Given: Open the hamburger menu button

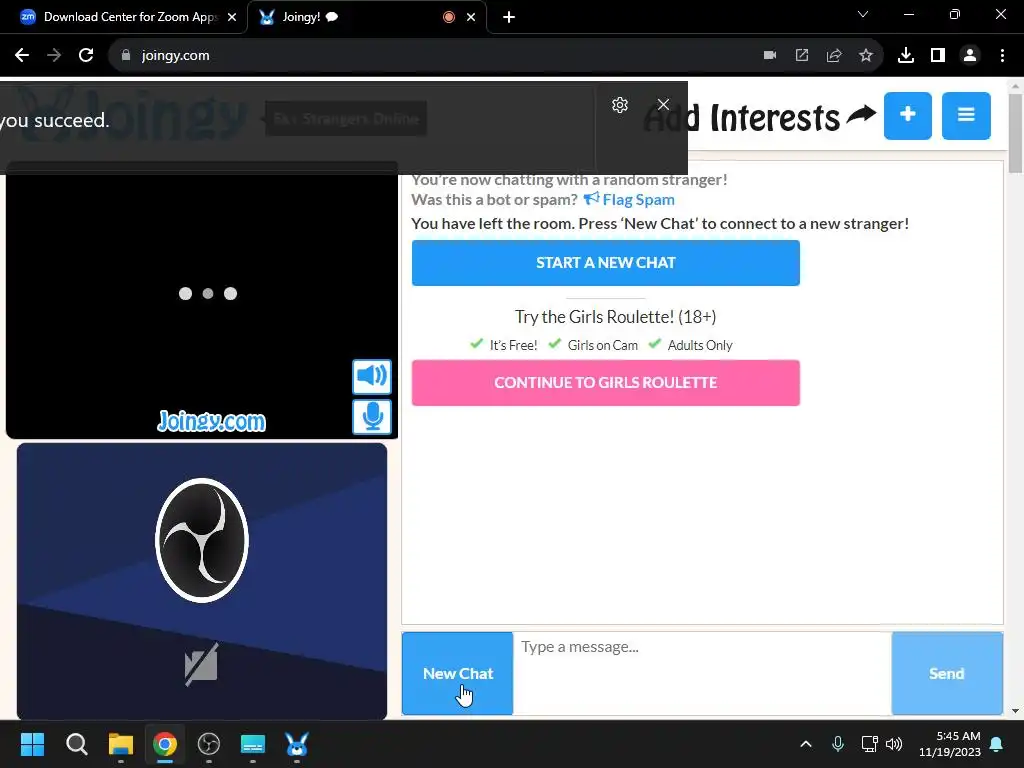Looking at the screenshot, I should 966,116.
